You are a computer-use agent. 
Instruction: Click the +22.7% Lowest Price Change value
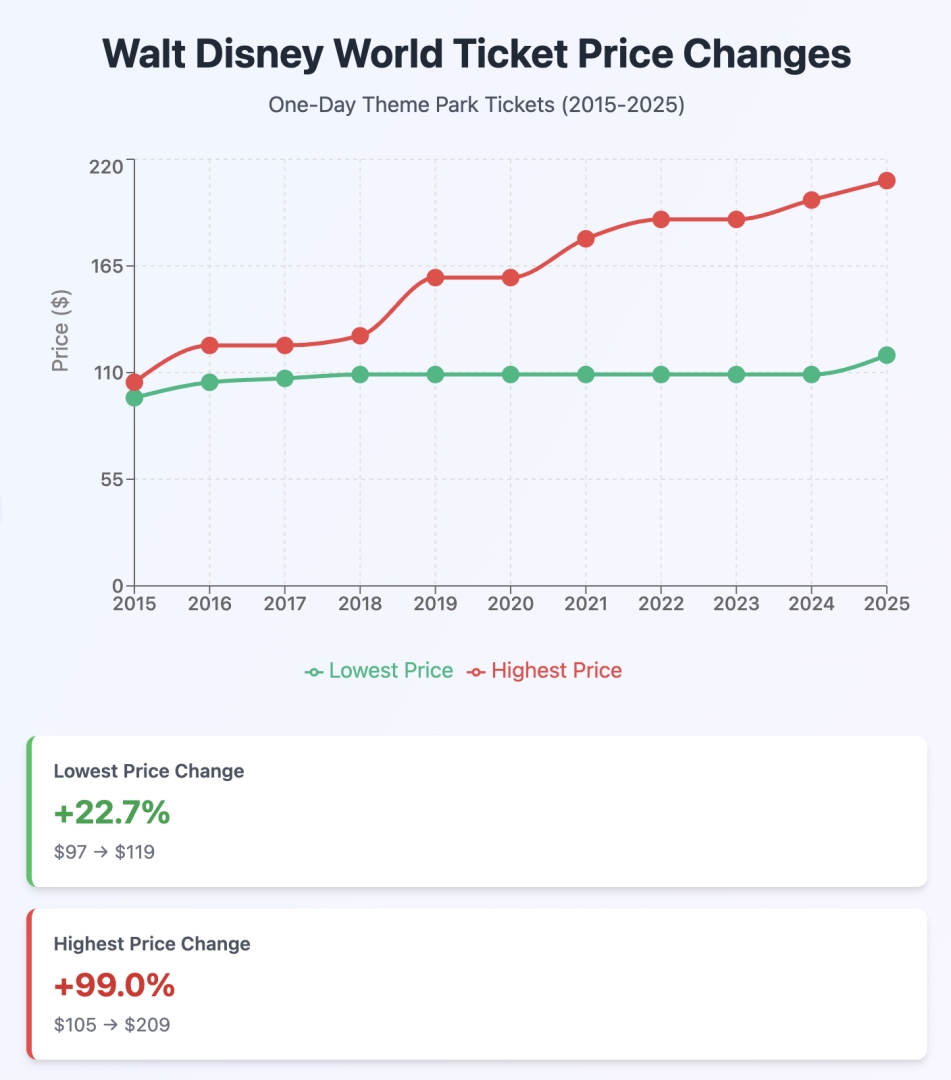point(112,814)
